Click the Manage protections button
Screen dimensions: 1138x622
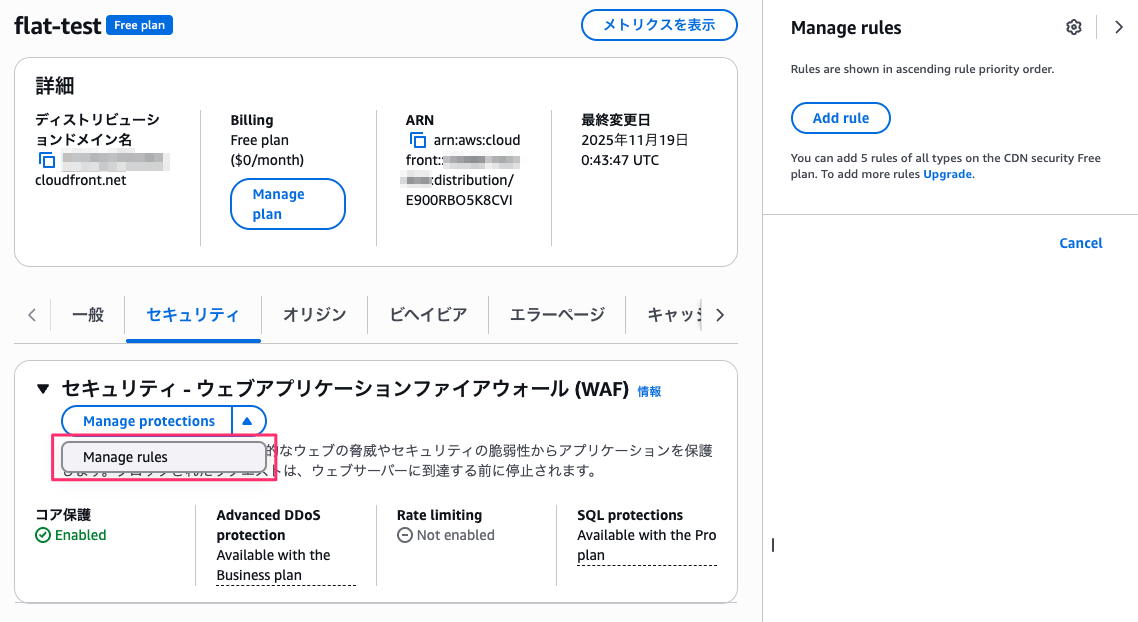(x=148, y=421)
